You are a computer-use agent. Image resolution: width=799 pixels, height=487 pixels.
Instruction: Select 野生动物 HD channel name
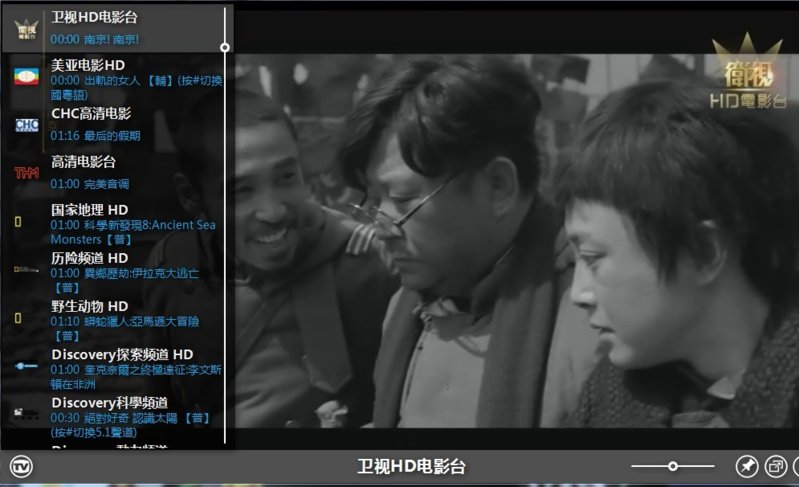(x=89, y=306)
